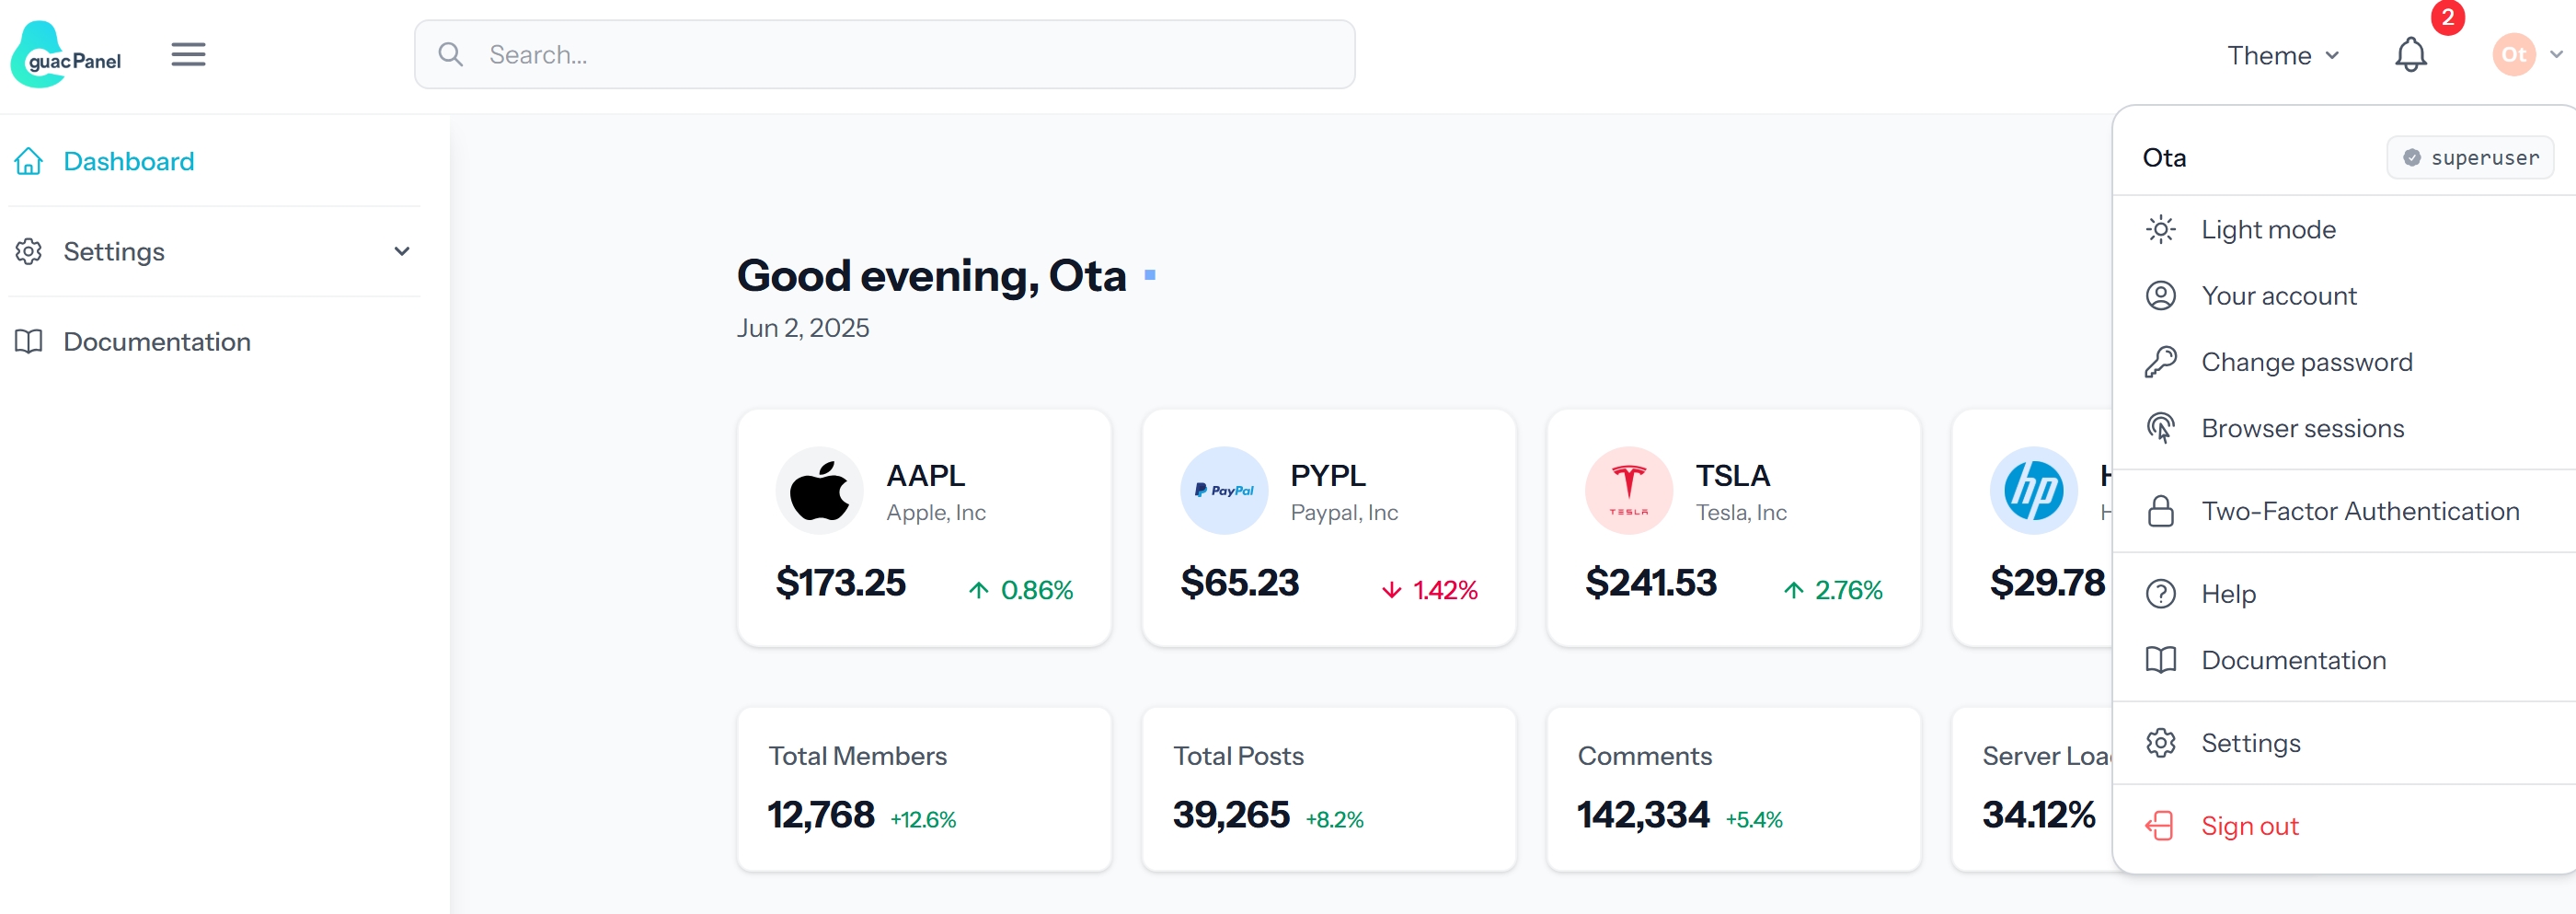Select Change password menu item
This screenshot has height=914, width=2576.
click(x=2345, y=362)
